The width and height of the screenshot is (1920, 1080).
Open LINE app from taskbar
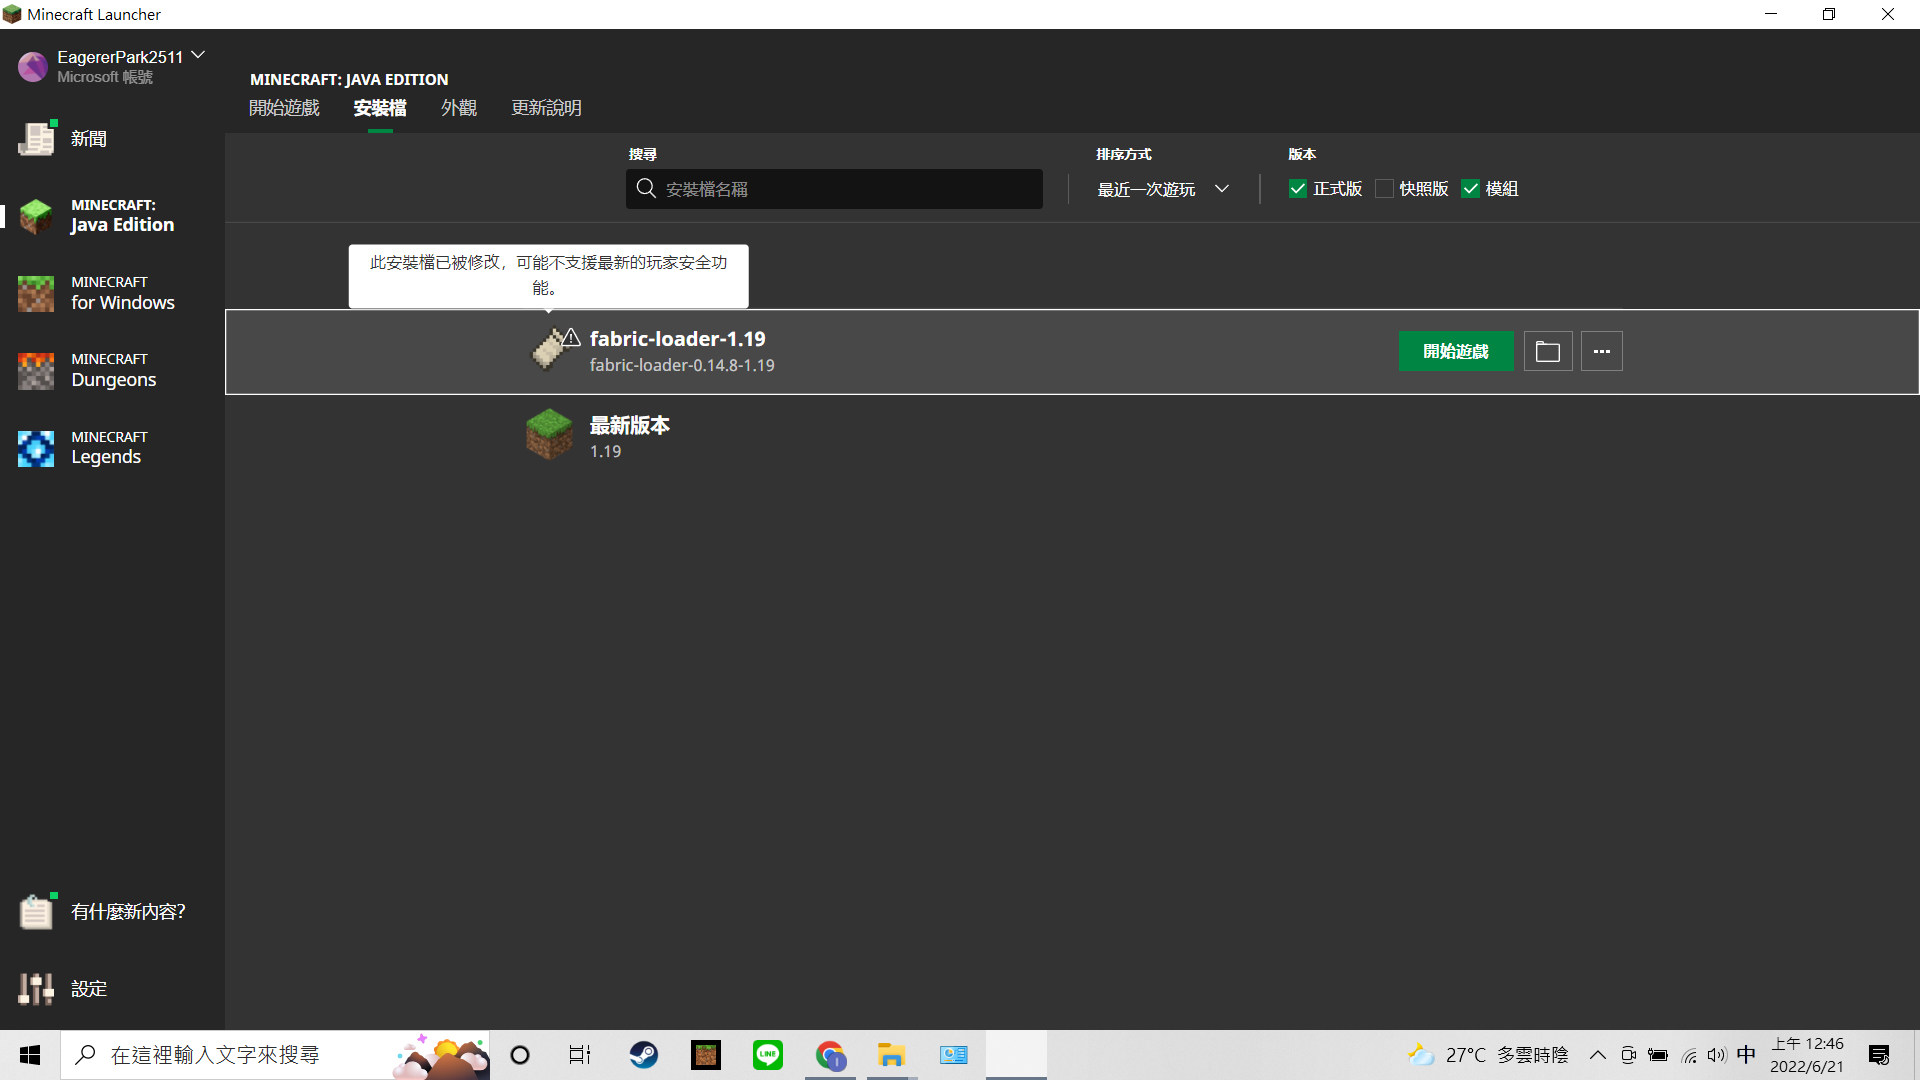tap(768, 1055)
